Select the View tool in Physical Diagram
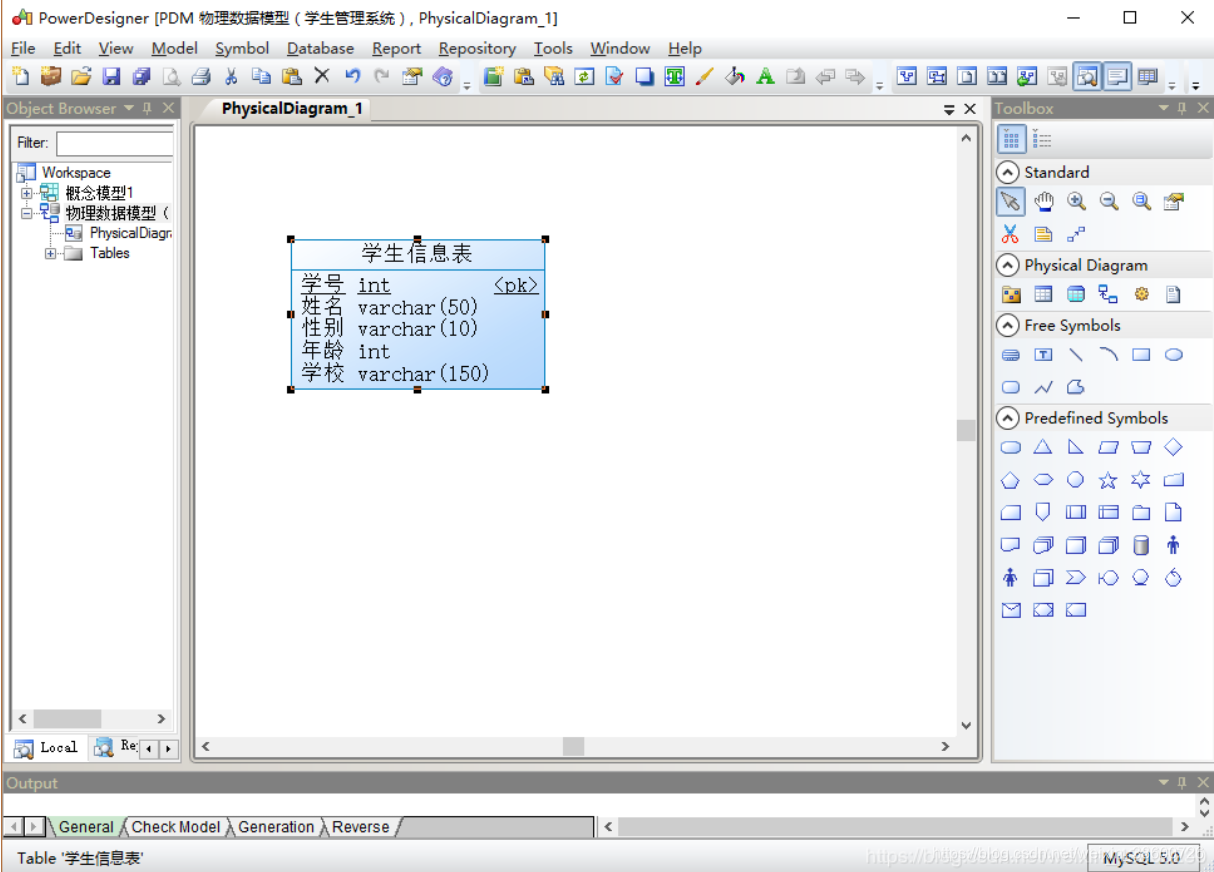Image resolution: width=1214 pixels, height=872 pixels. pos(1076,294)
